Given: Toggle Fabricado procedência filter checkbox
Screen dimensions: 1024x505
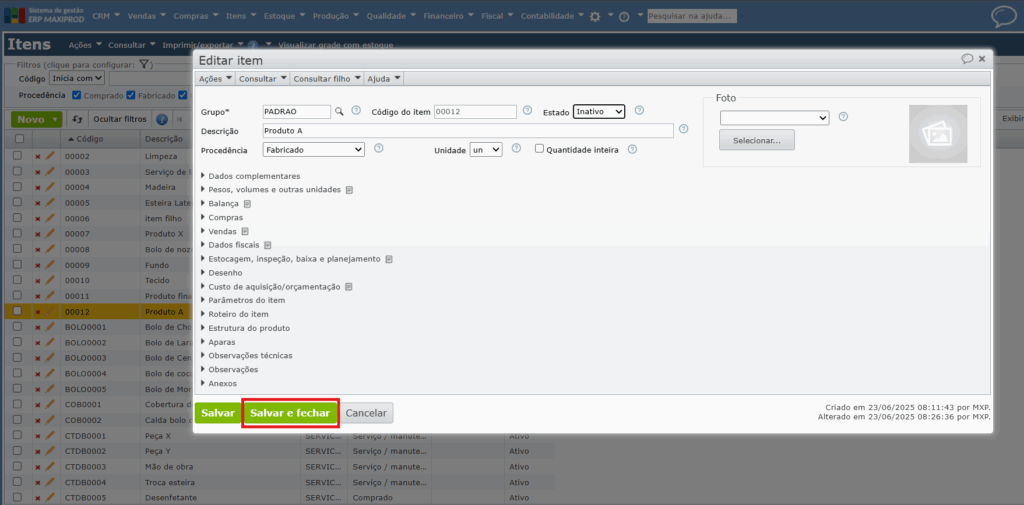Looking at the screenshot, I should pos(131,95).
